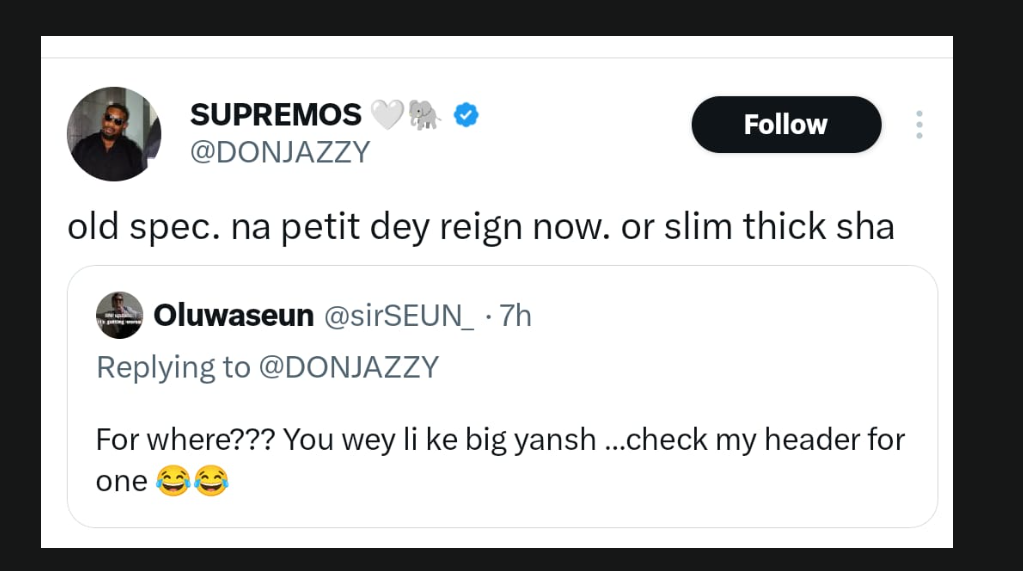Click the first laughing emoji in quoted tweet

[x=173, y=483]
